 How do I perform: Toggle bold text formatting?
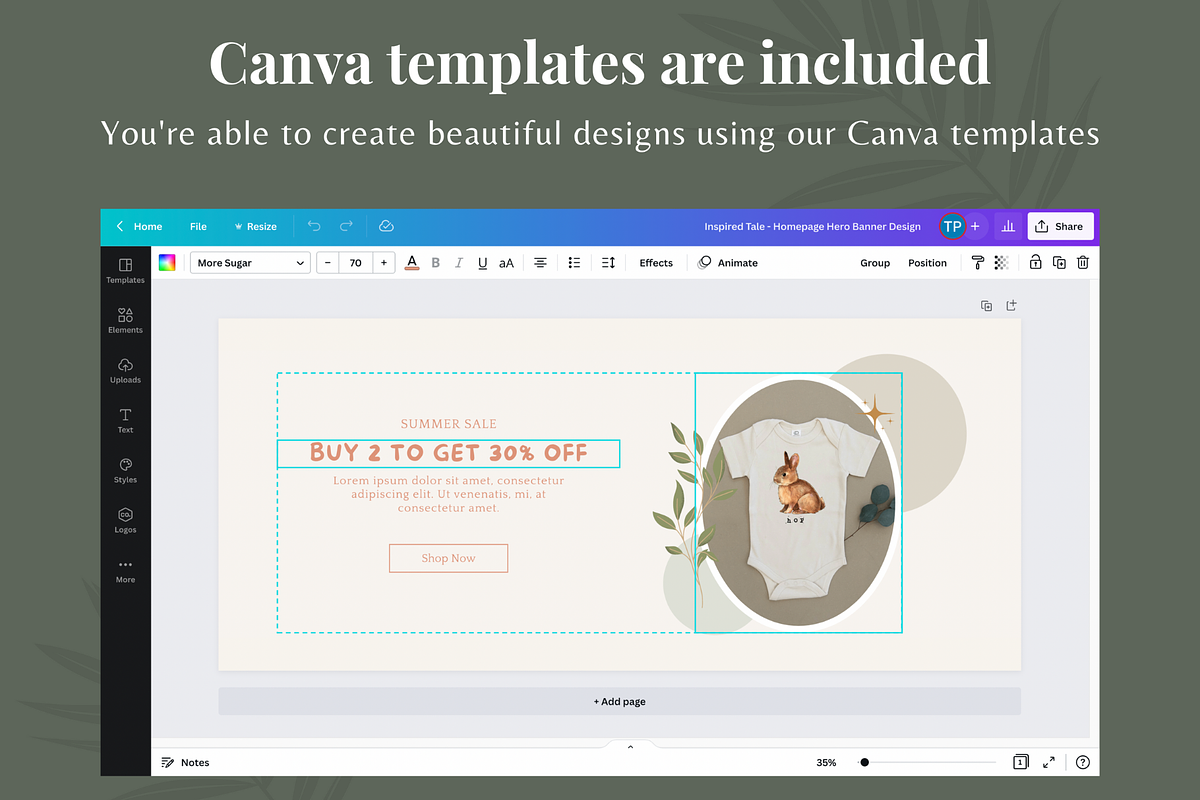pyautogui.click(x=436, y=263)
